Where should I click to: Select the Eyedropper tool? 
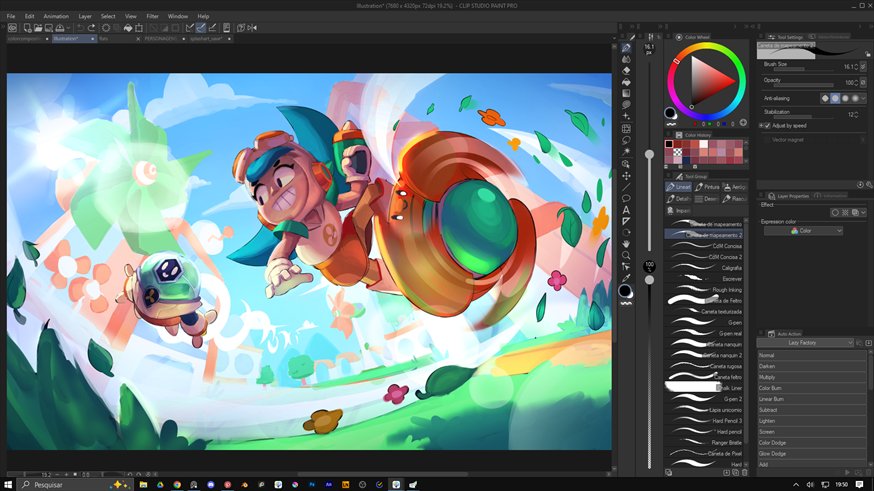tap(626, 278)
